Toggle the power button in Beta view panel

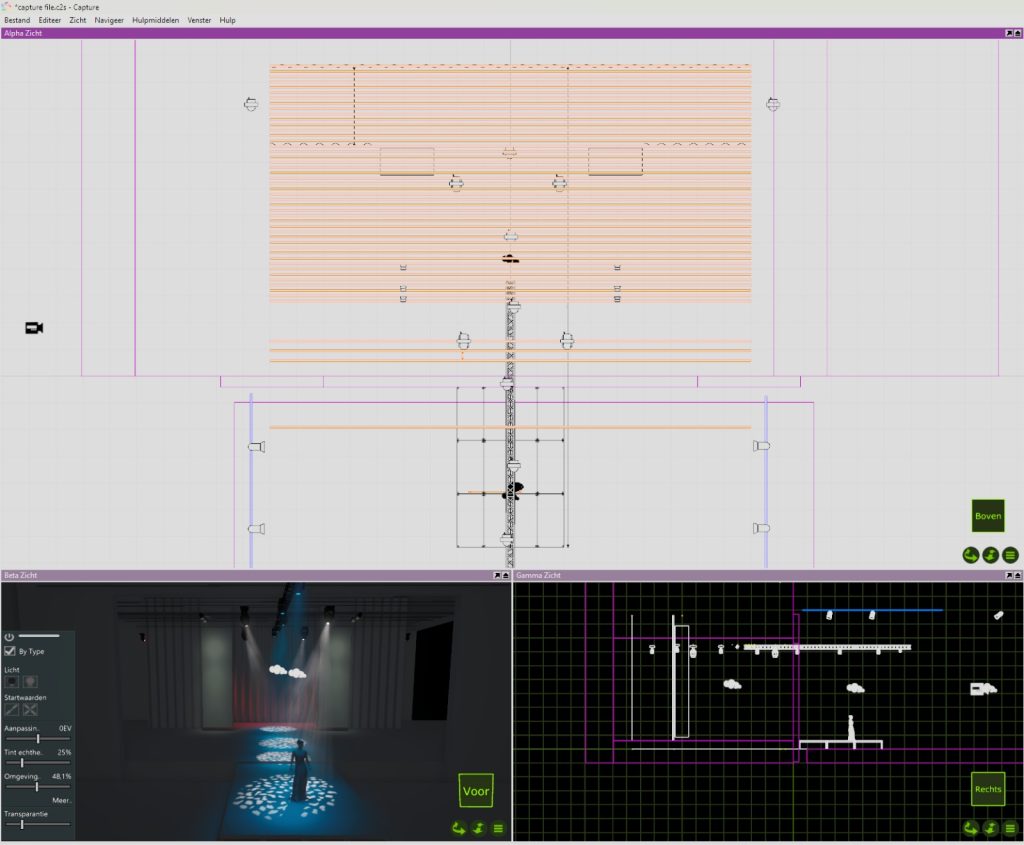tap(9, 636)
